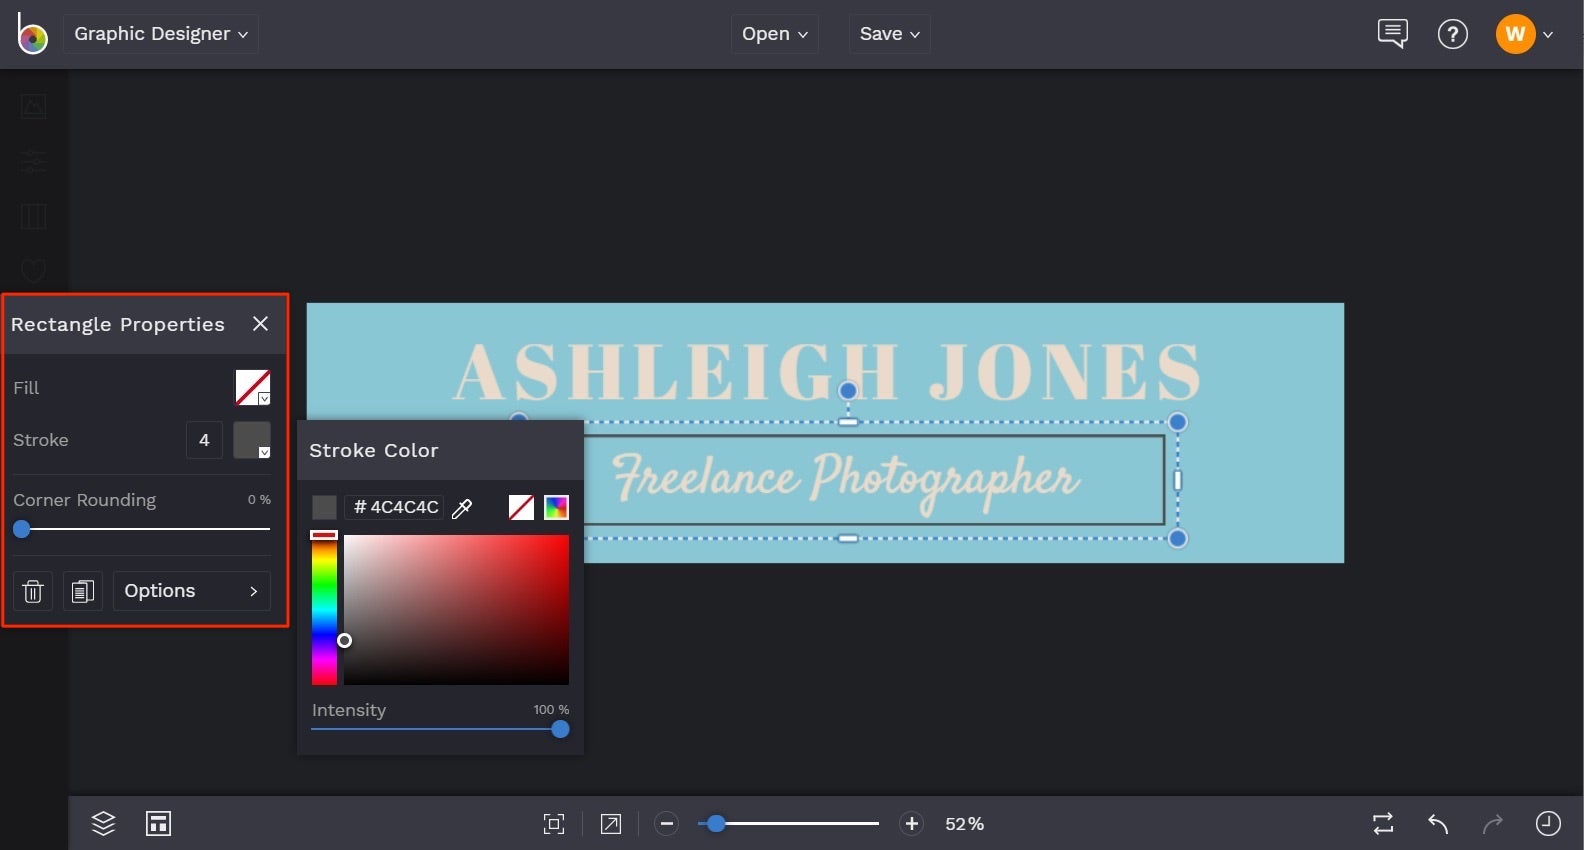The image size is (1584, 850).
Task: Click the Stroke Color panel title
Action: coord(374,451)
